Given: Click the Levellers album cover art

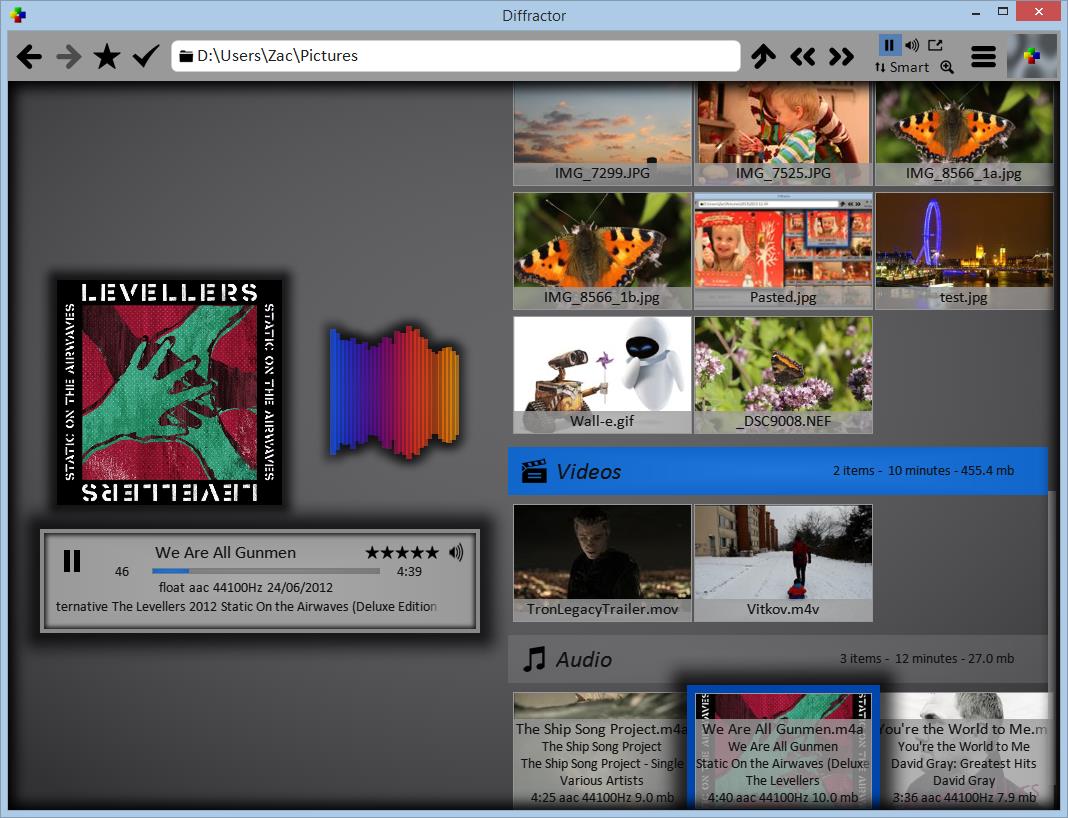Looking at the screenshot, I should [169, 392].
